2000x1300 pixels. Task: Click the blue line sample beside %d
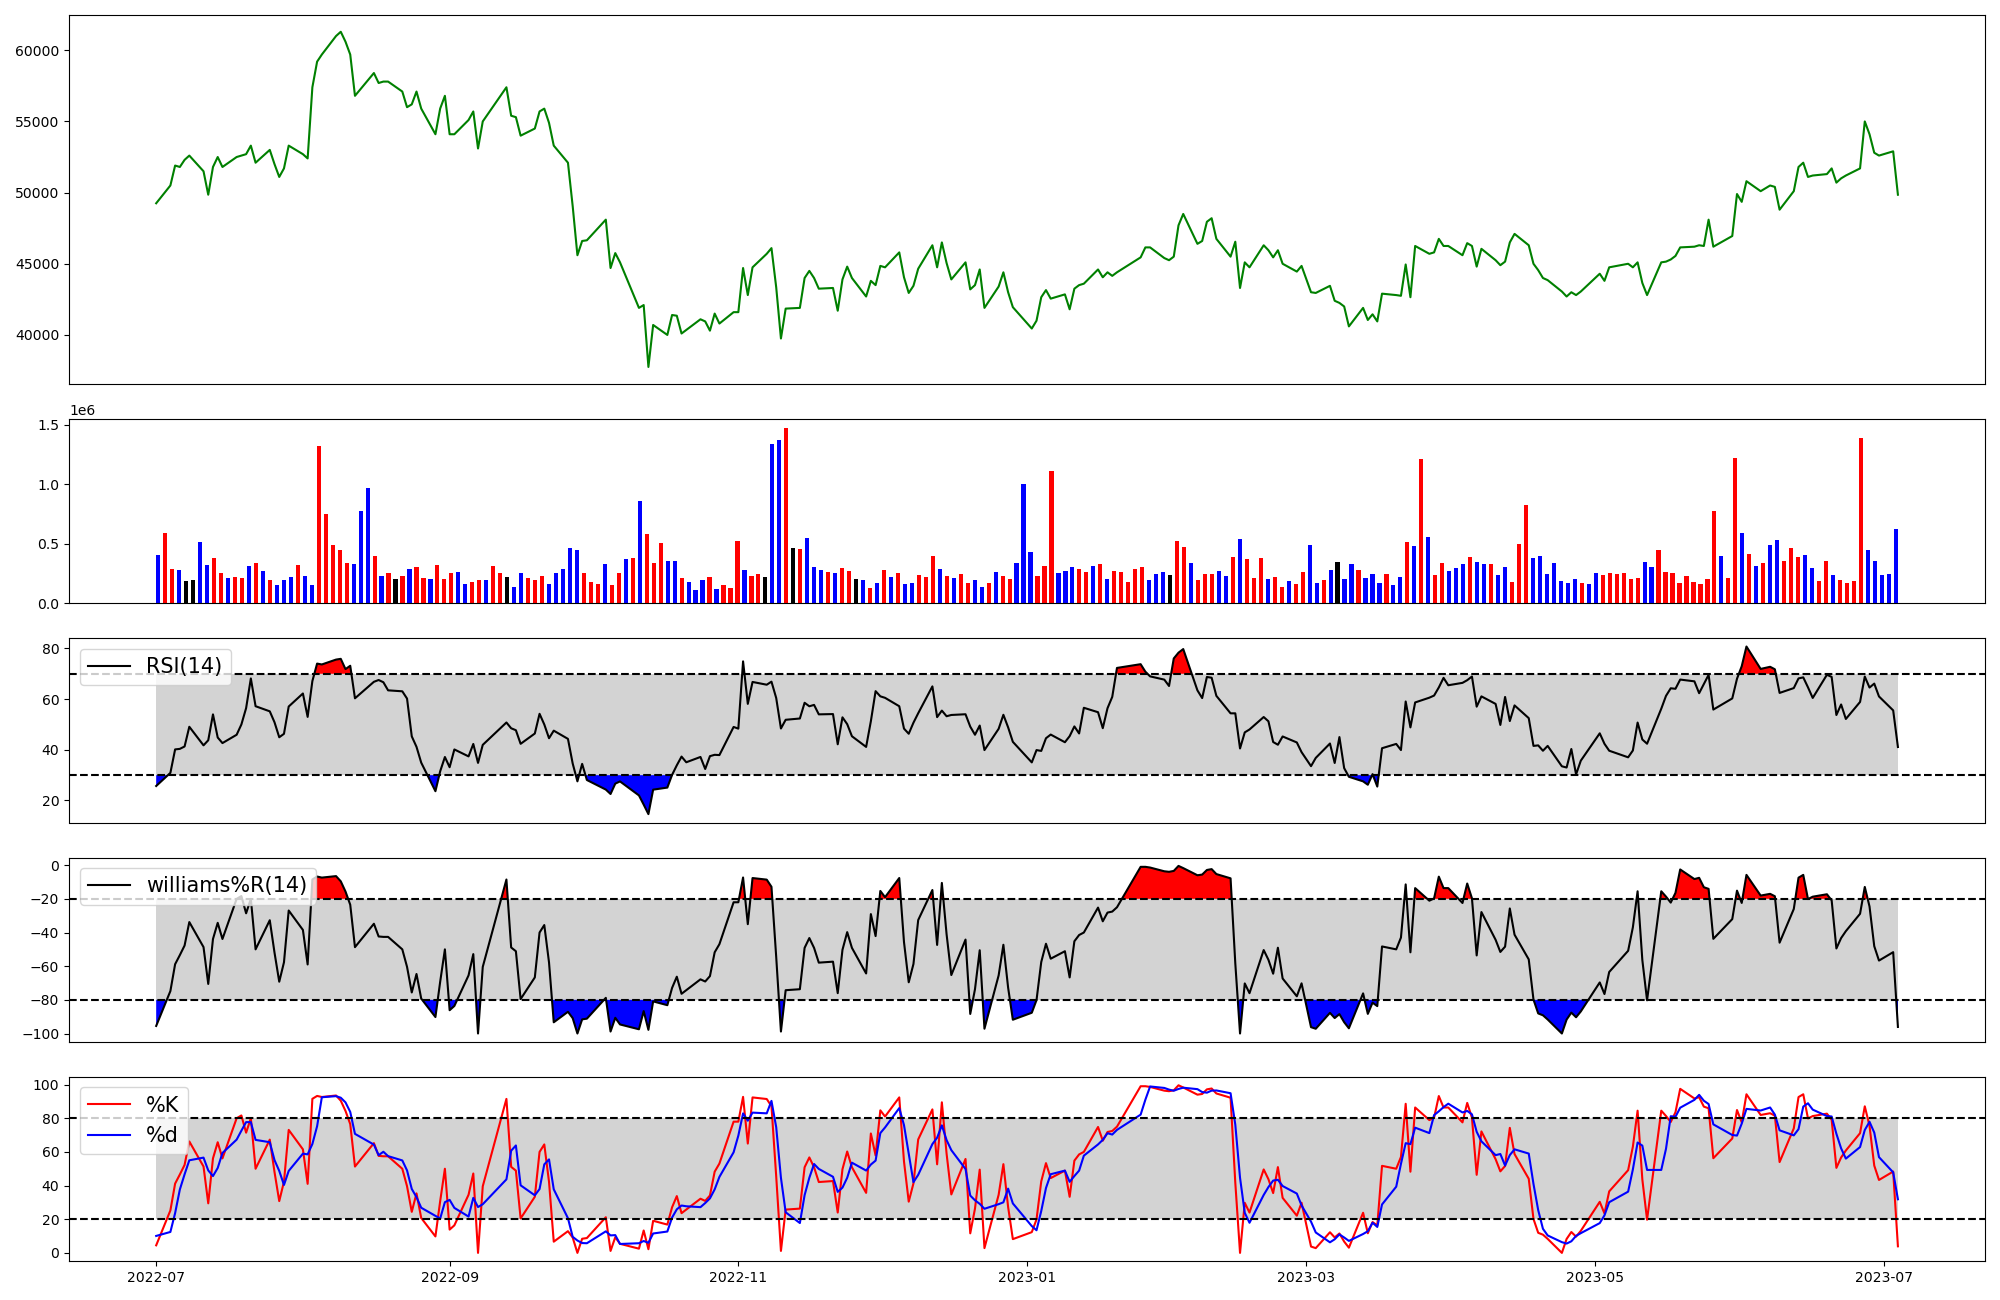tap(110, 1135)
